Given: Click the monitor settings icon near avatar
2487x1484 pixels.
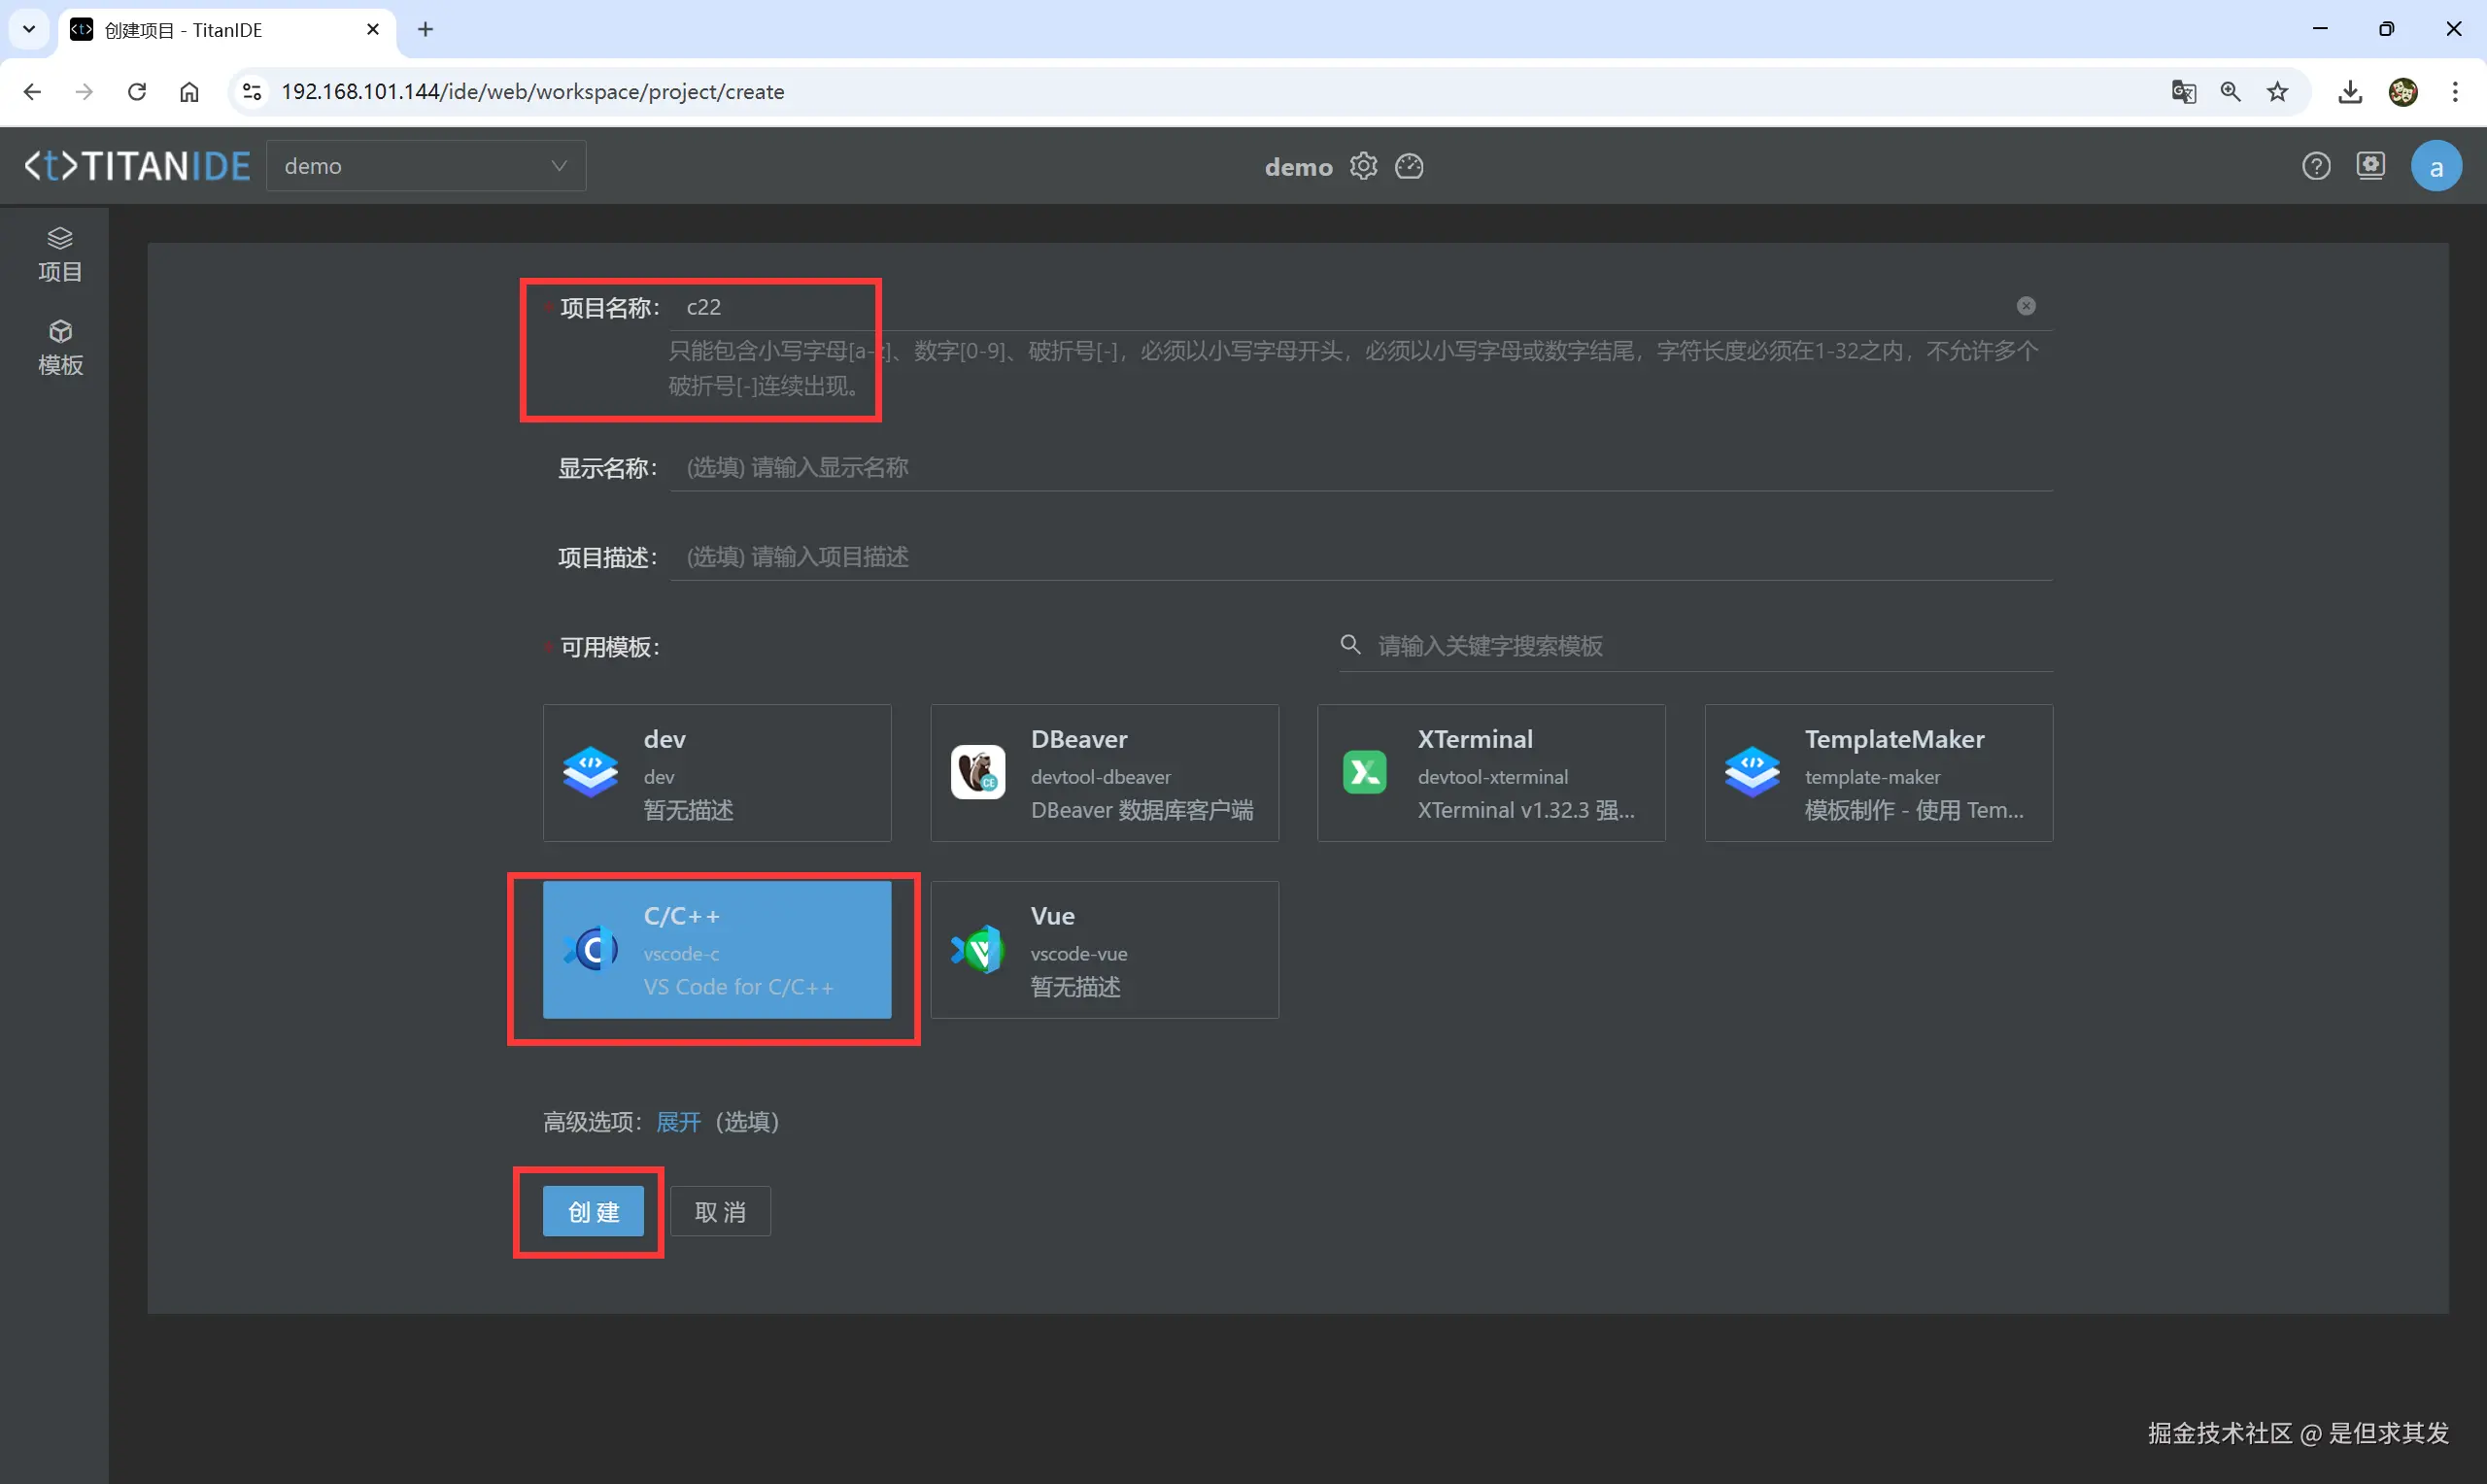Looking at the screenshot, I should pyautogui.click(x=2370, y=165).
